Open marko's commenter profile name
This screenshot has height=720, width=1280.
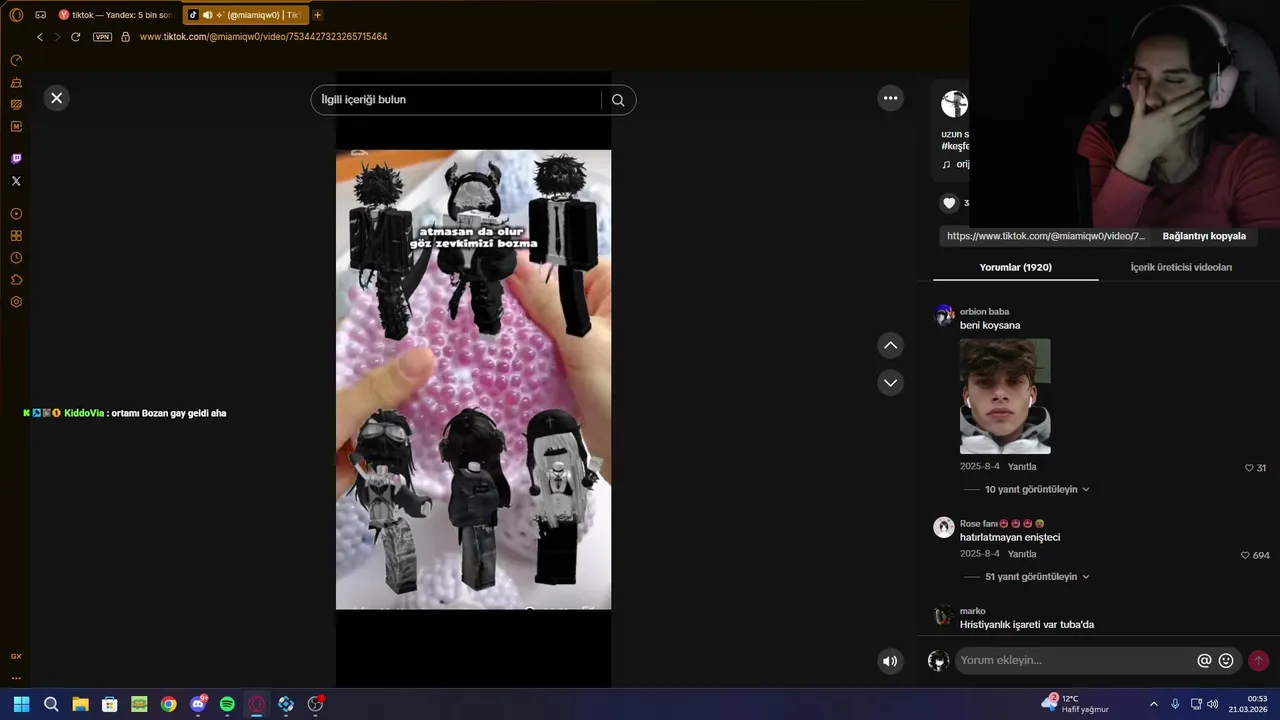click(x=972, y=611)
